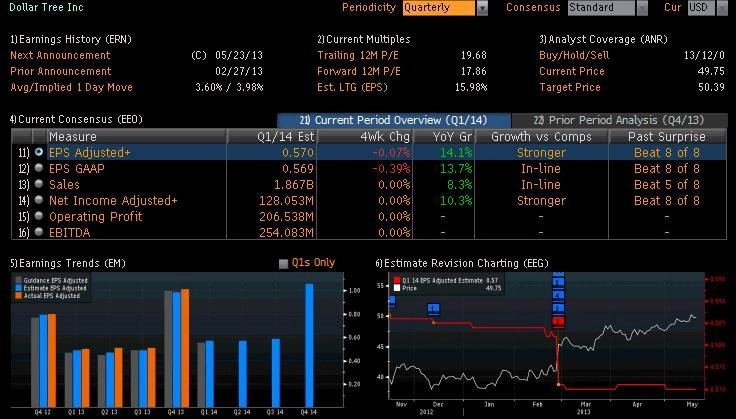Click the white Price legend swatch
736x419 pixels.
click(397, 288)
